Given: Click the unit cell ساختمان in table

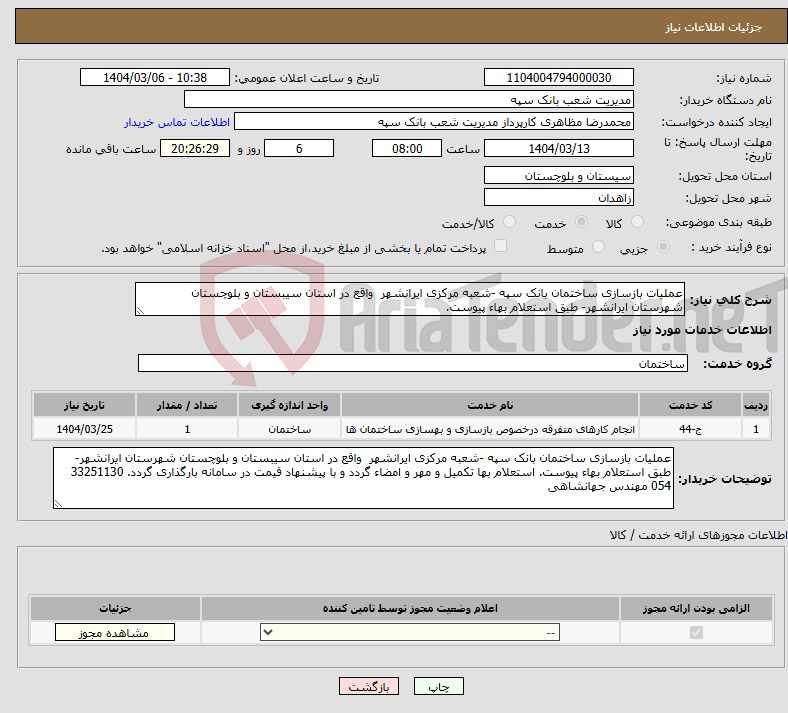Looking at the screenshot, I should (x=289, y=429).
